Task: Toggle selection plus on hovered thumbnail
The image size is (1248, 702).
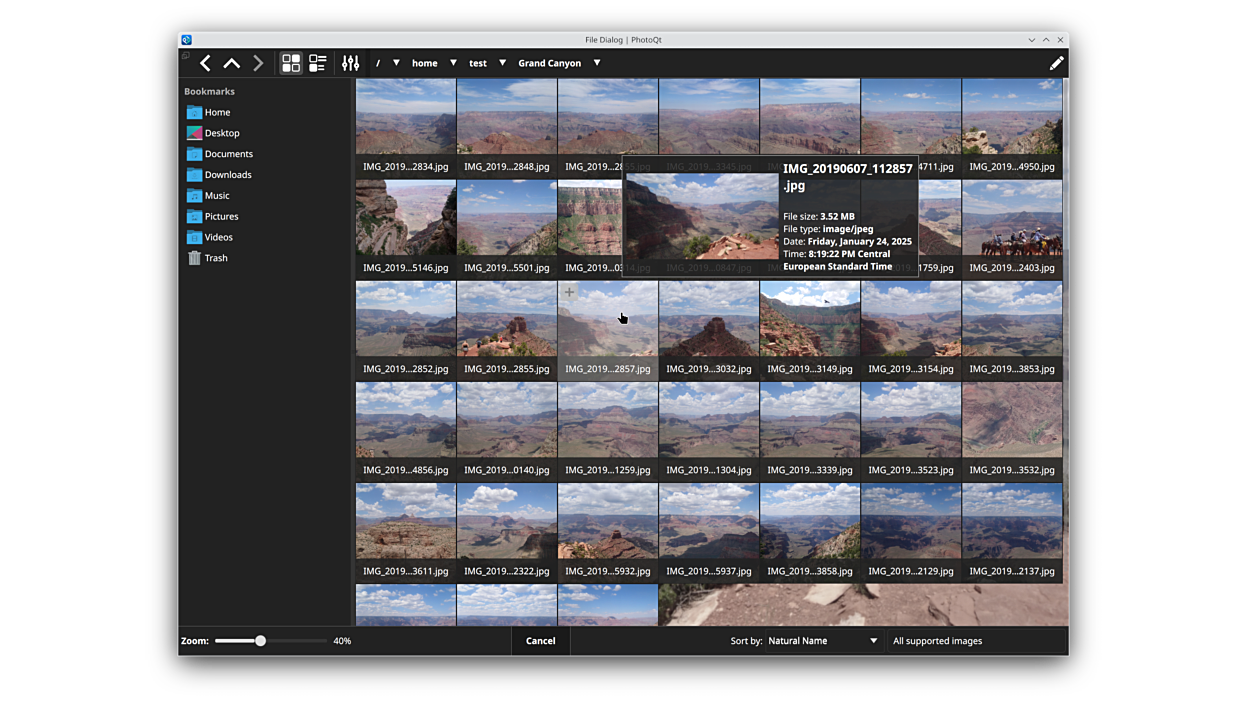Action: click(569, 293)
